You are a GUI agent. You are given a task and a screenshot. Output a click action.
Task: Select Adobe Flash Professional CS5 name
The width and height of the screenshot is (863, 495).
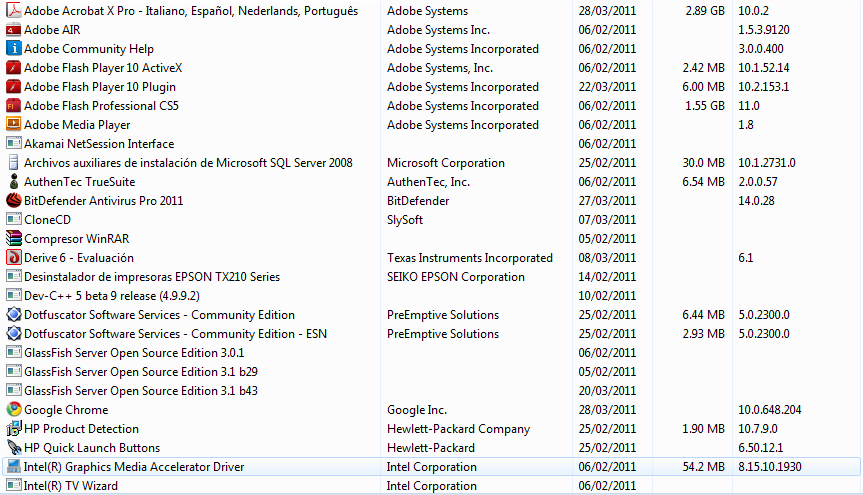[x=101, y=106]
